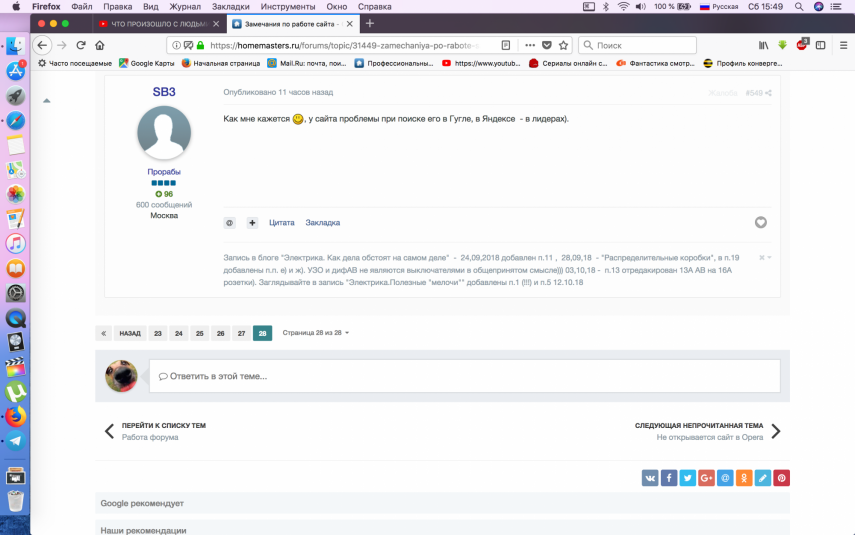The image size is (855, 535).
Task: Share on Facebook icon
Action: pyautogui.click(x=669, y=478)
